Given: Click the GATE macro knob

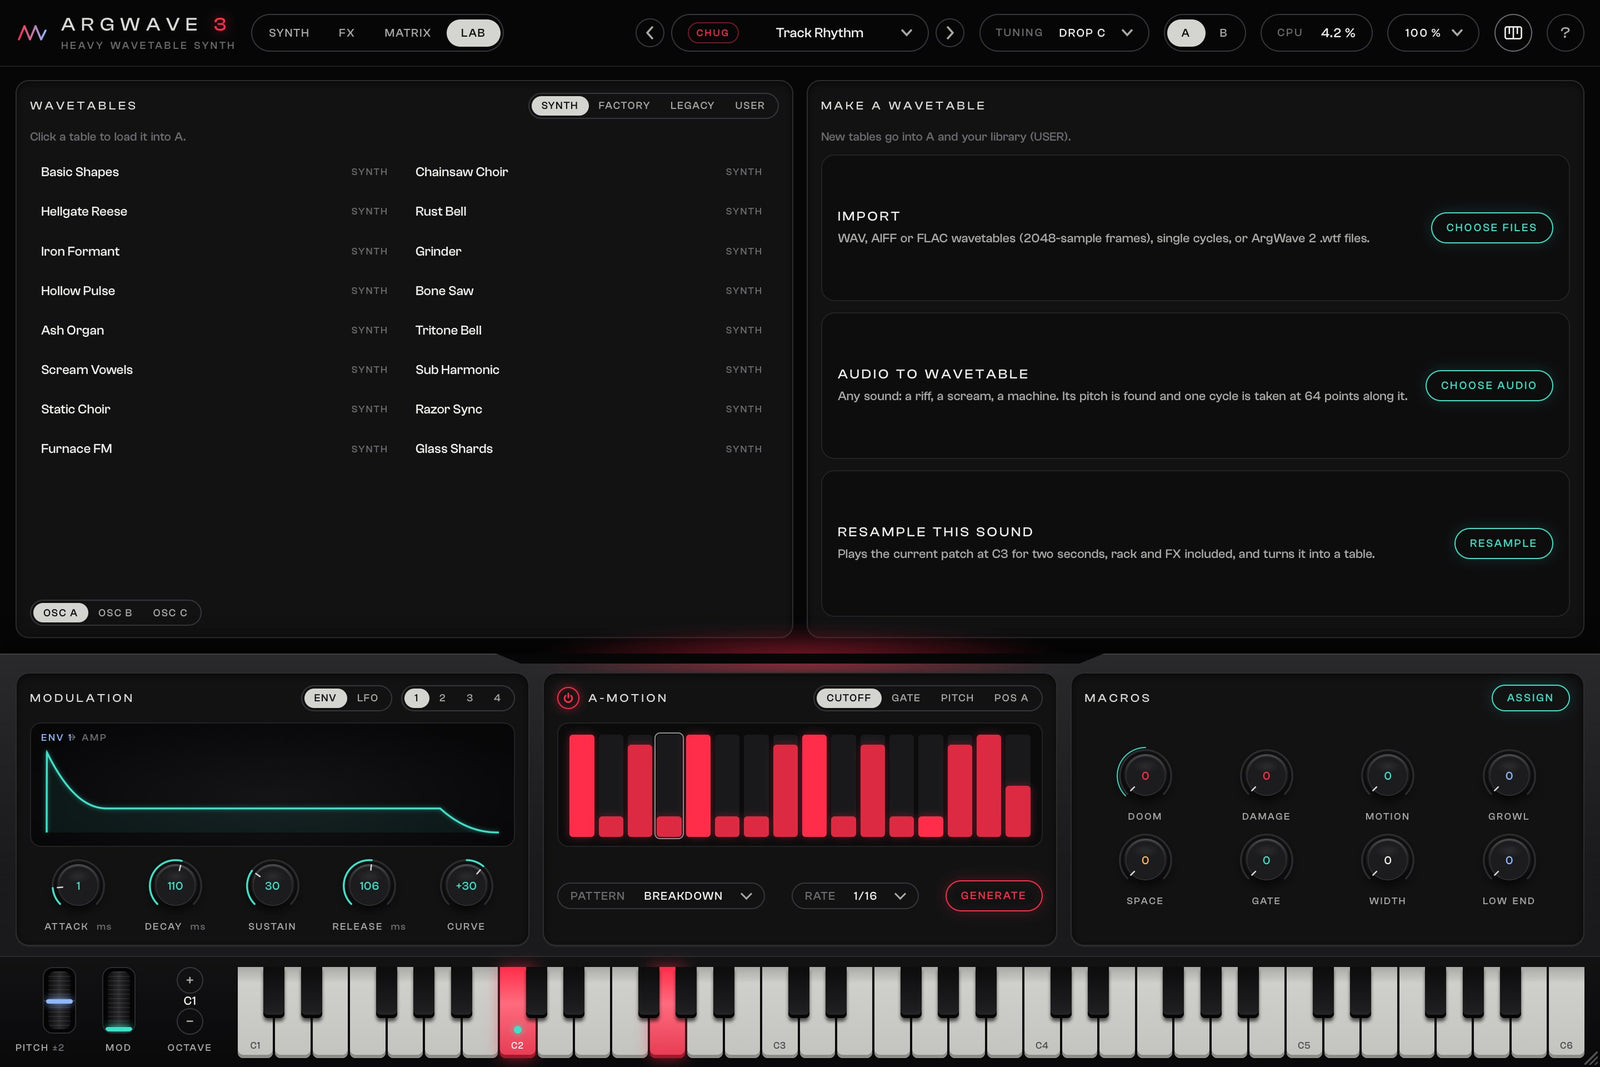Looking at the screenshot, I should [x=1266, y=860].
